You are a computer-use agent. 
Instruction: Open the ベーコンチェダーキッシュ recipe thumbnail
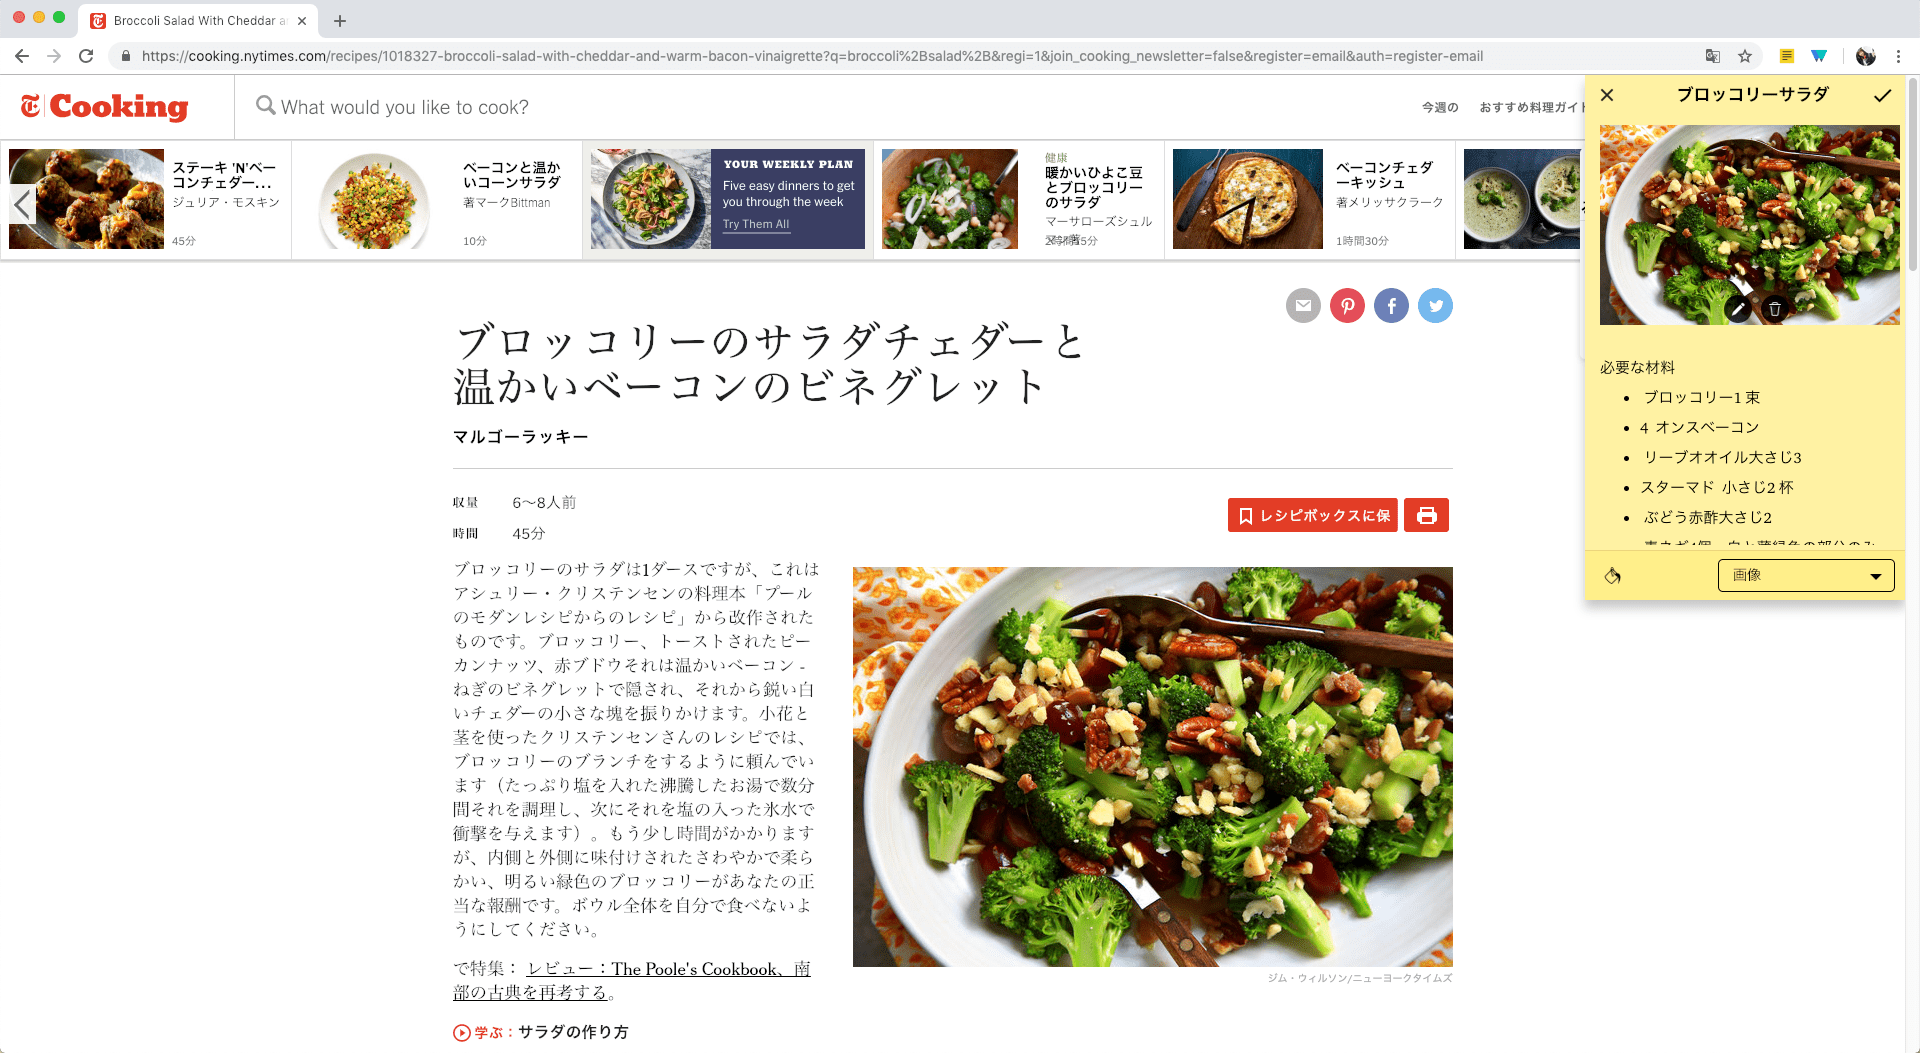click(x=1247, y=199)
